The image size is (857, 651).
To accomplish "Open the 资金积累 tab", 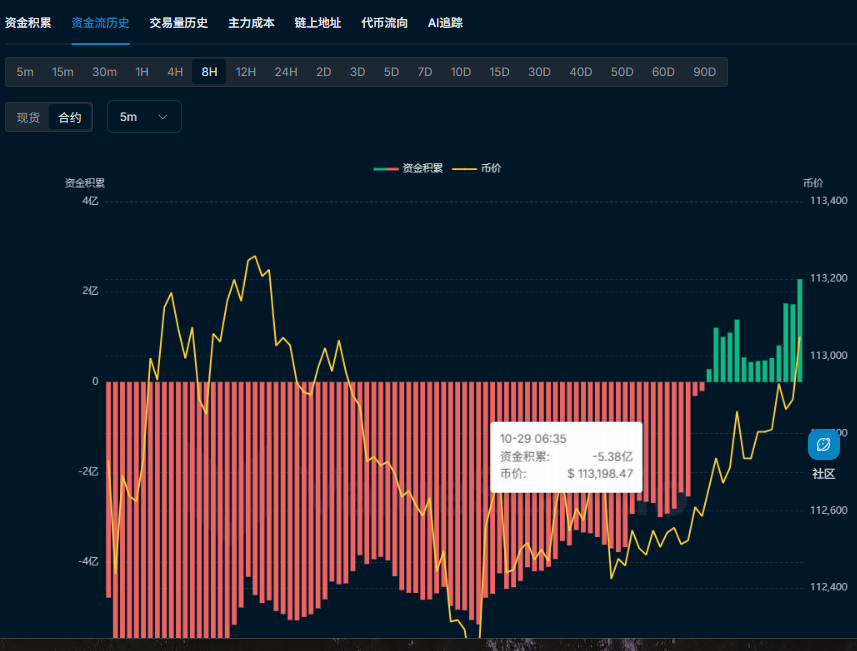I will tap(28, 22).
